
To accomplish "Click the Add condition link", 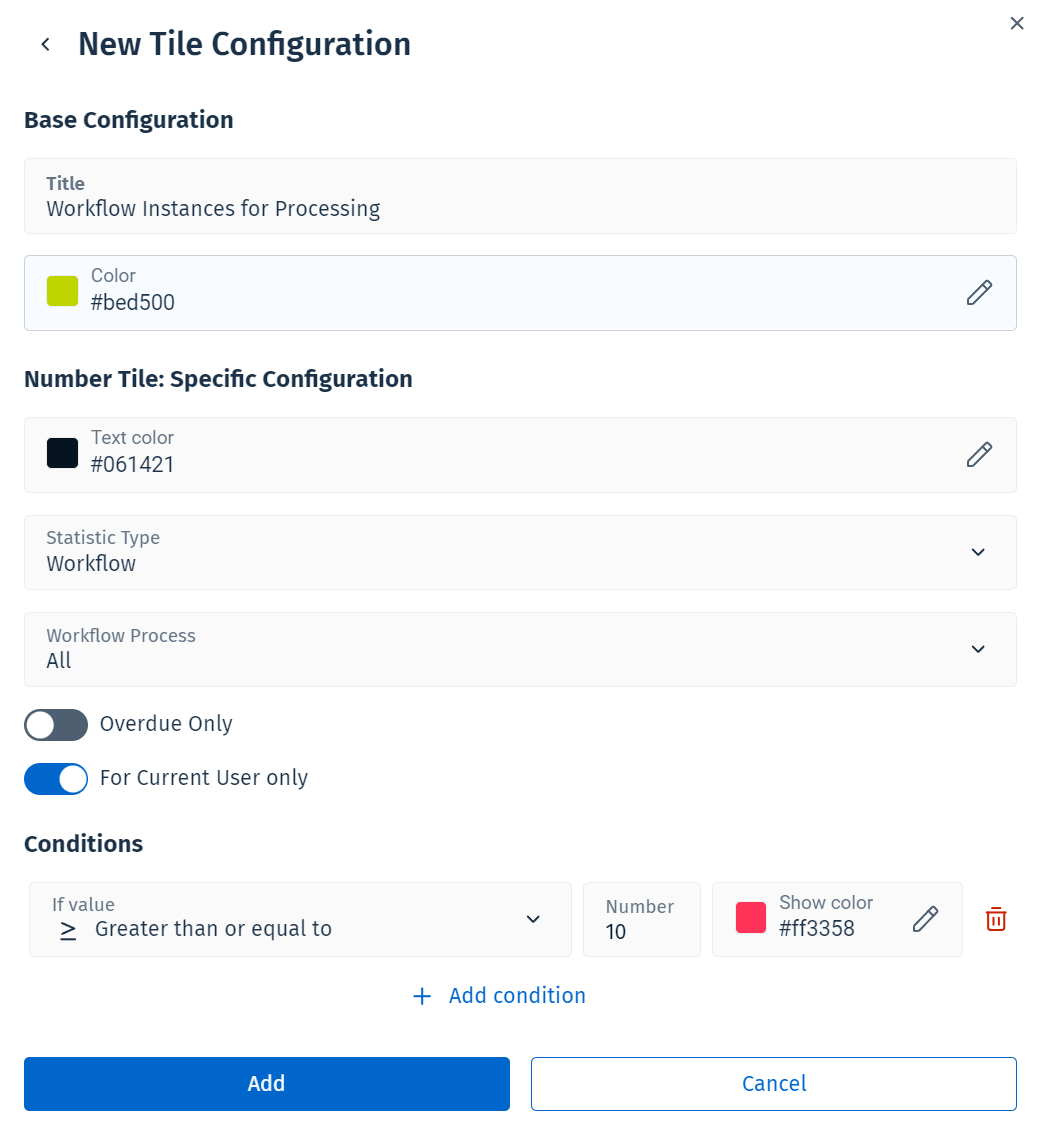I will 516,996.
